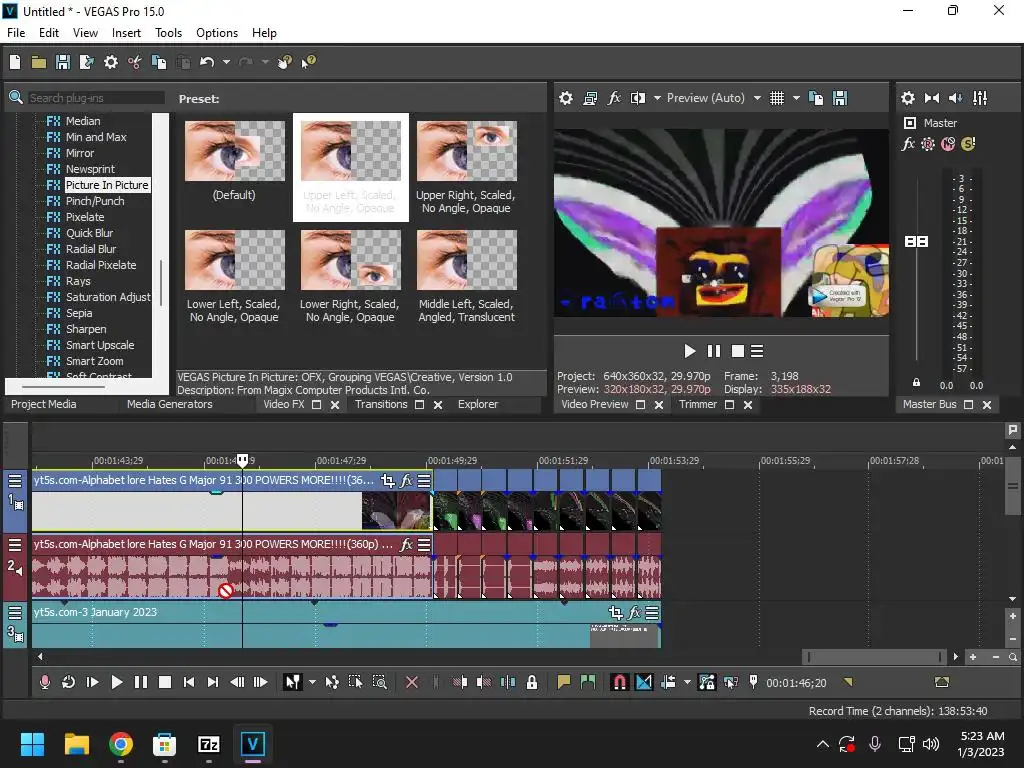Image resolution: width=1024 pixels, height=768 pixels.
Task: Open Event FX on track 2 audio clip
Action: [x=406, y=545]
